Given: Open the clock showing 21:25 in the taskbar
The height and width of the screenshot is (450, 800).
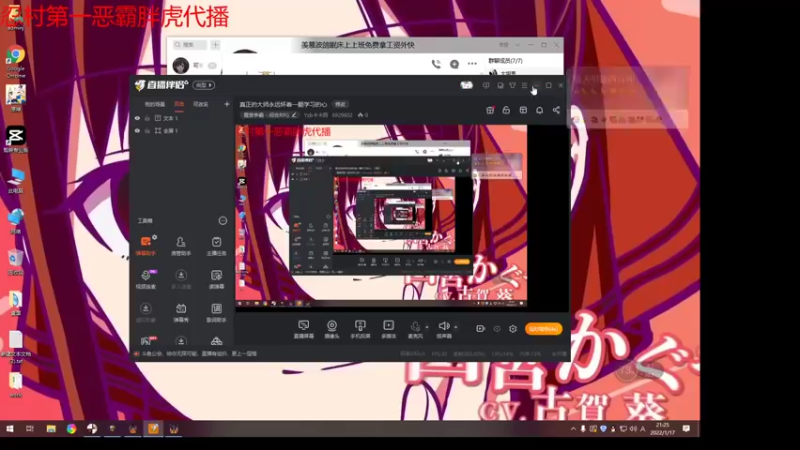Looking at the screenshot, I should 662,429.
